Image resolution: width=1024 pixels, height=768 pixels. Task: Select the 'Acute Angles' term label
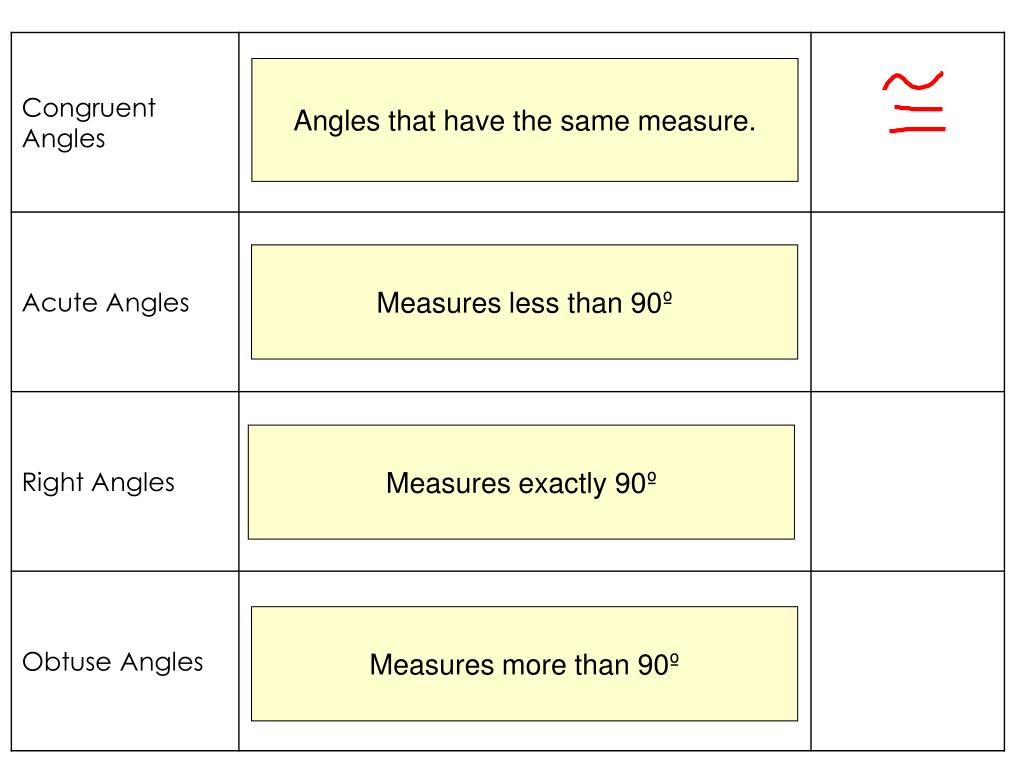click(x=106, y=303)
